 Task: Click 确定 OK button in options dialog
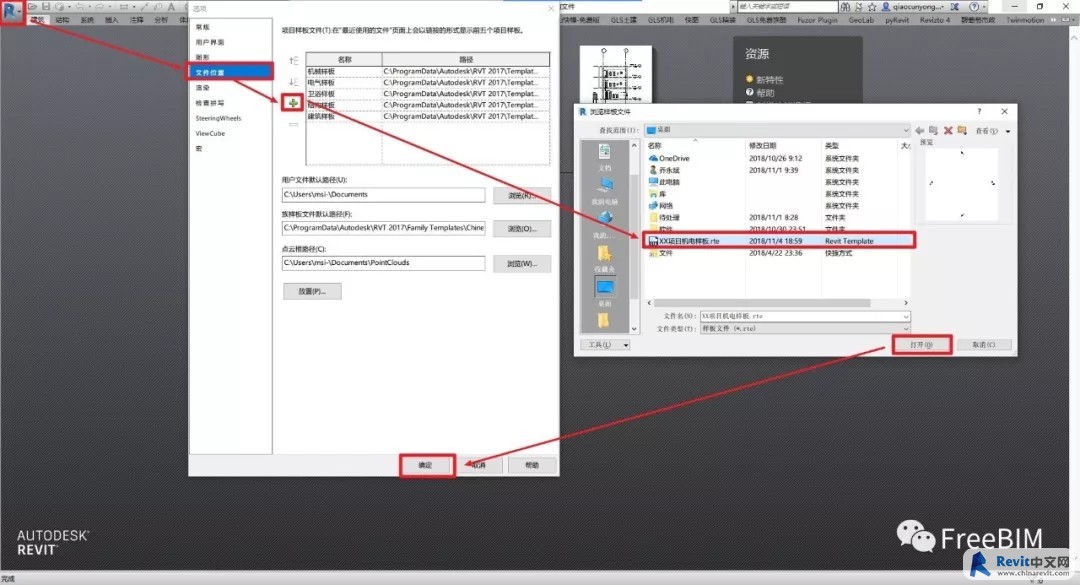click(x=426, y=465)
